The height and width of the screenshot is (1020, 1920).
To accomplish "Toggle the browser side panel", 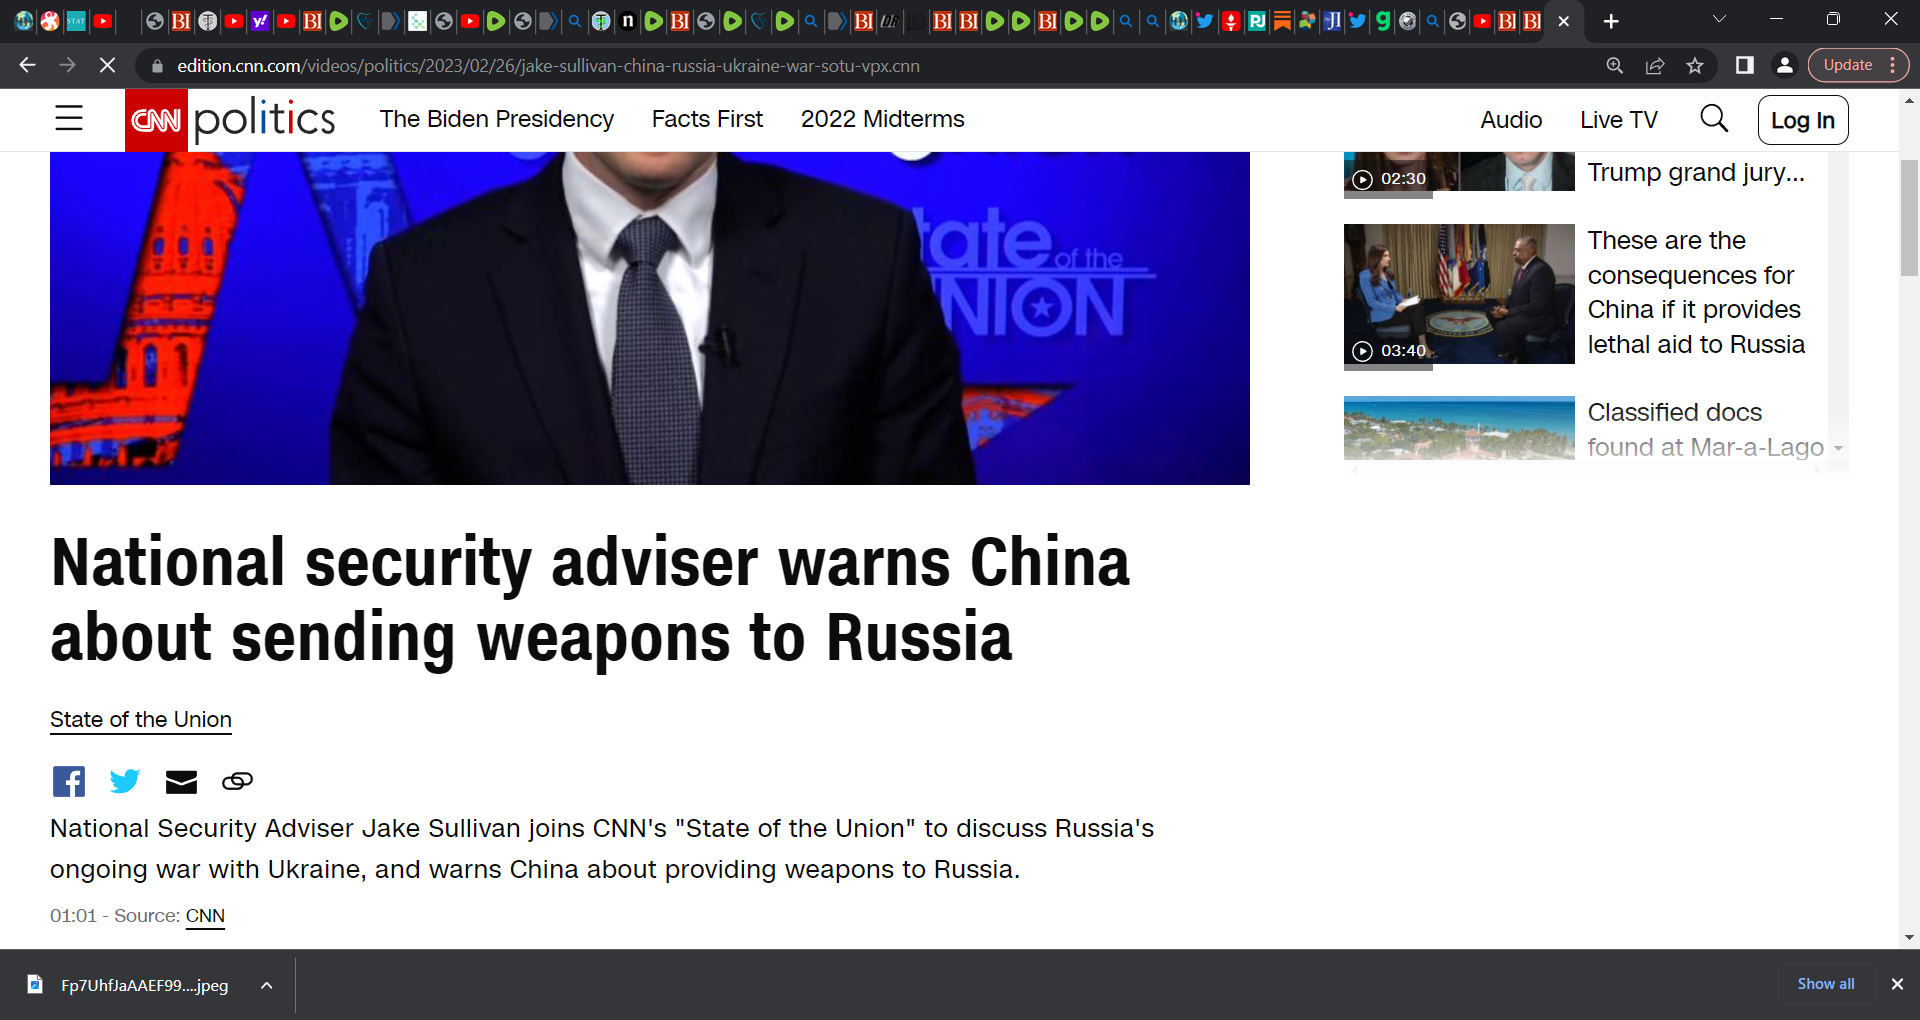I will (1744, 65).
